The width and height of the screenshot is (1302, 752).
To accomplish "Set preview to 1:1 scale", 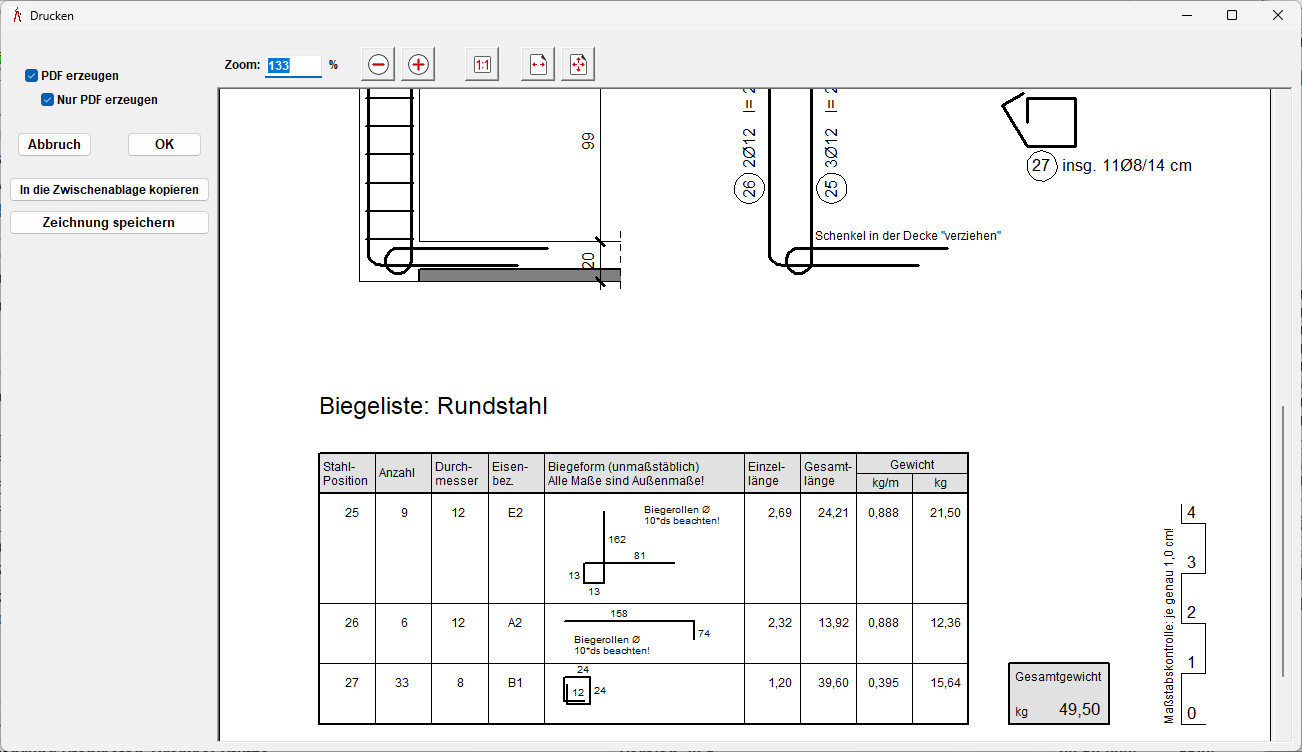I will pos(482,65).
